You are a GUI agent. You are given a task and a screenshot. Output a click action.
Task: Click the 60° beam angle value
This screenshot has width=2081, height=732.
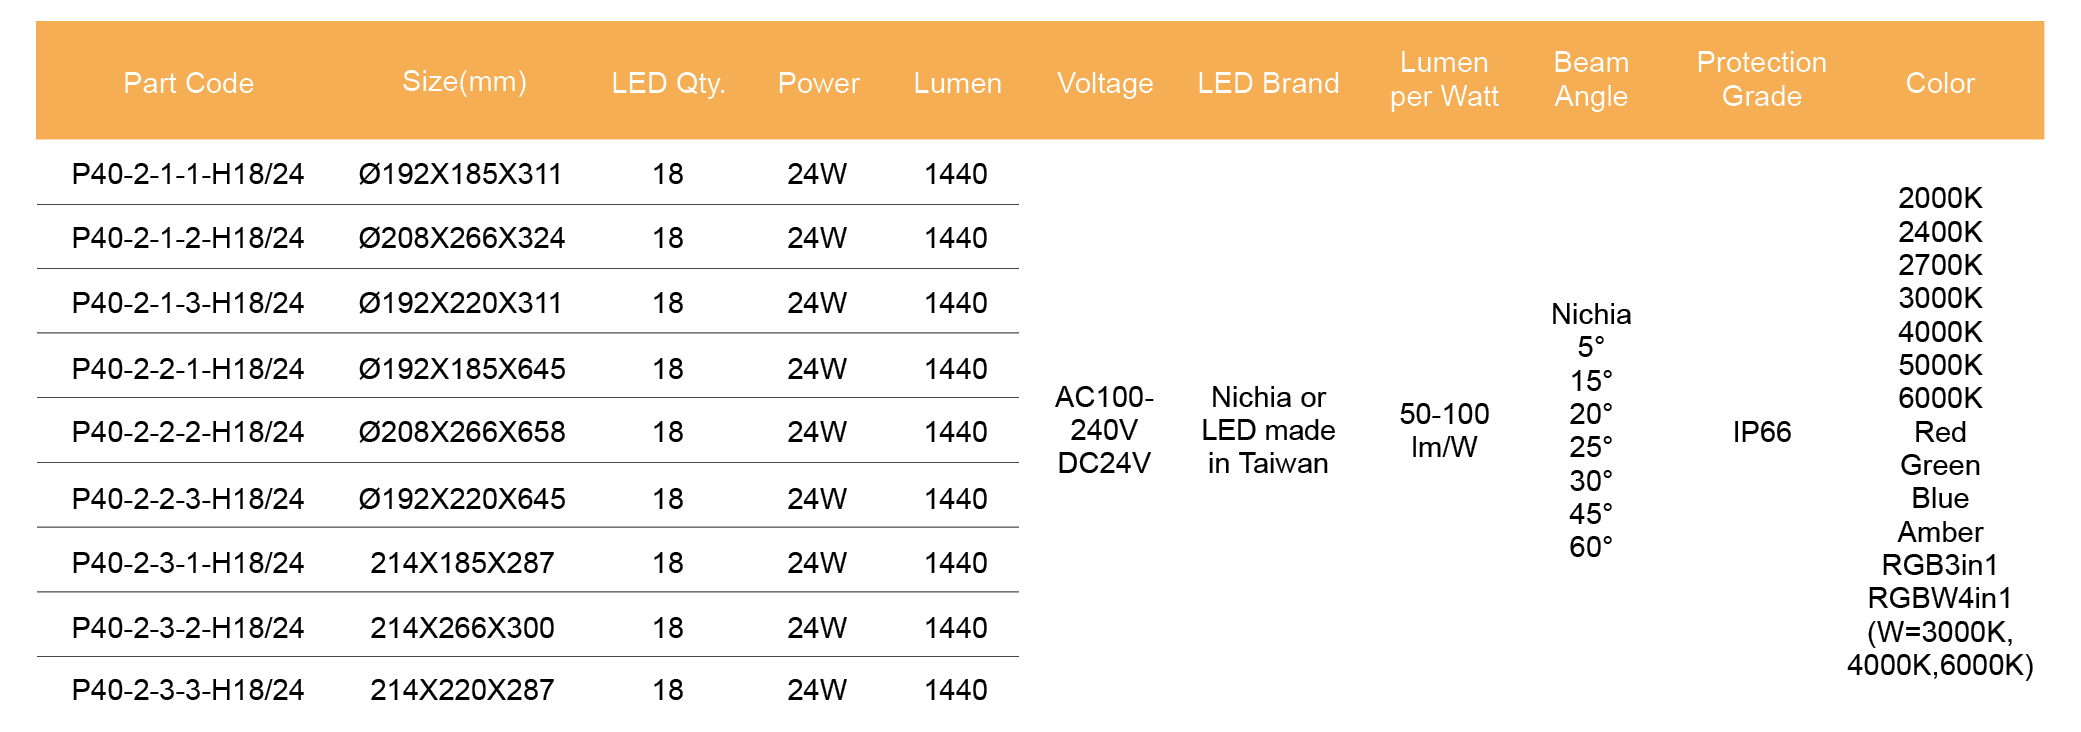coord(1591,547)
